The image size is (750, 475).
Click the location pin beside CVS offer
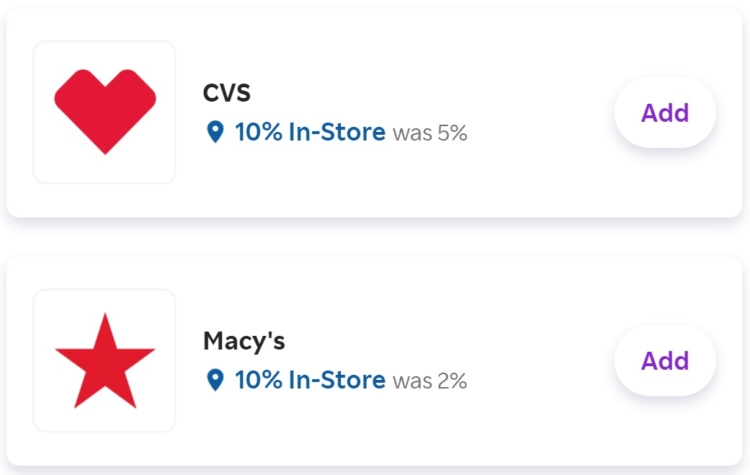coord(215,132)
